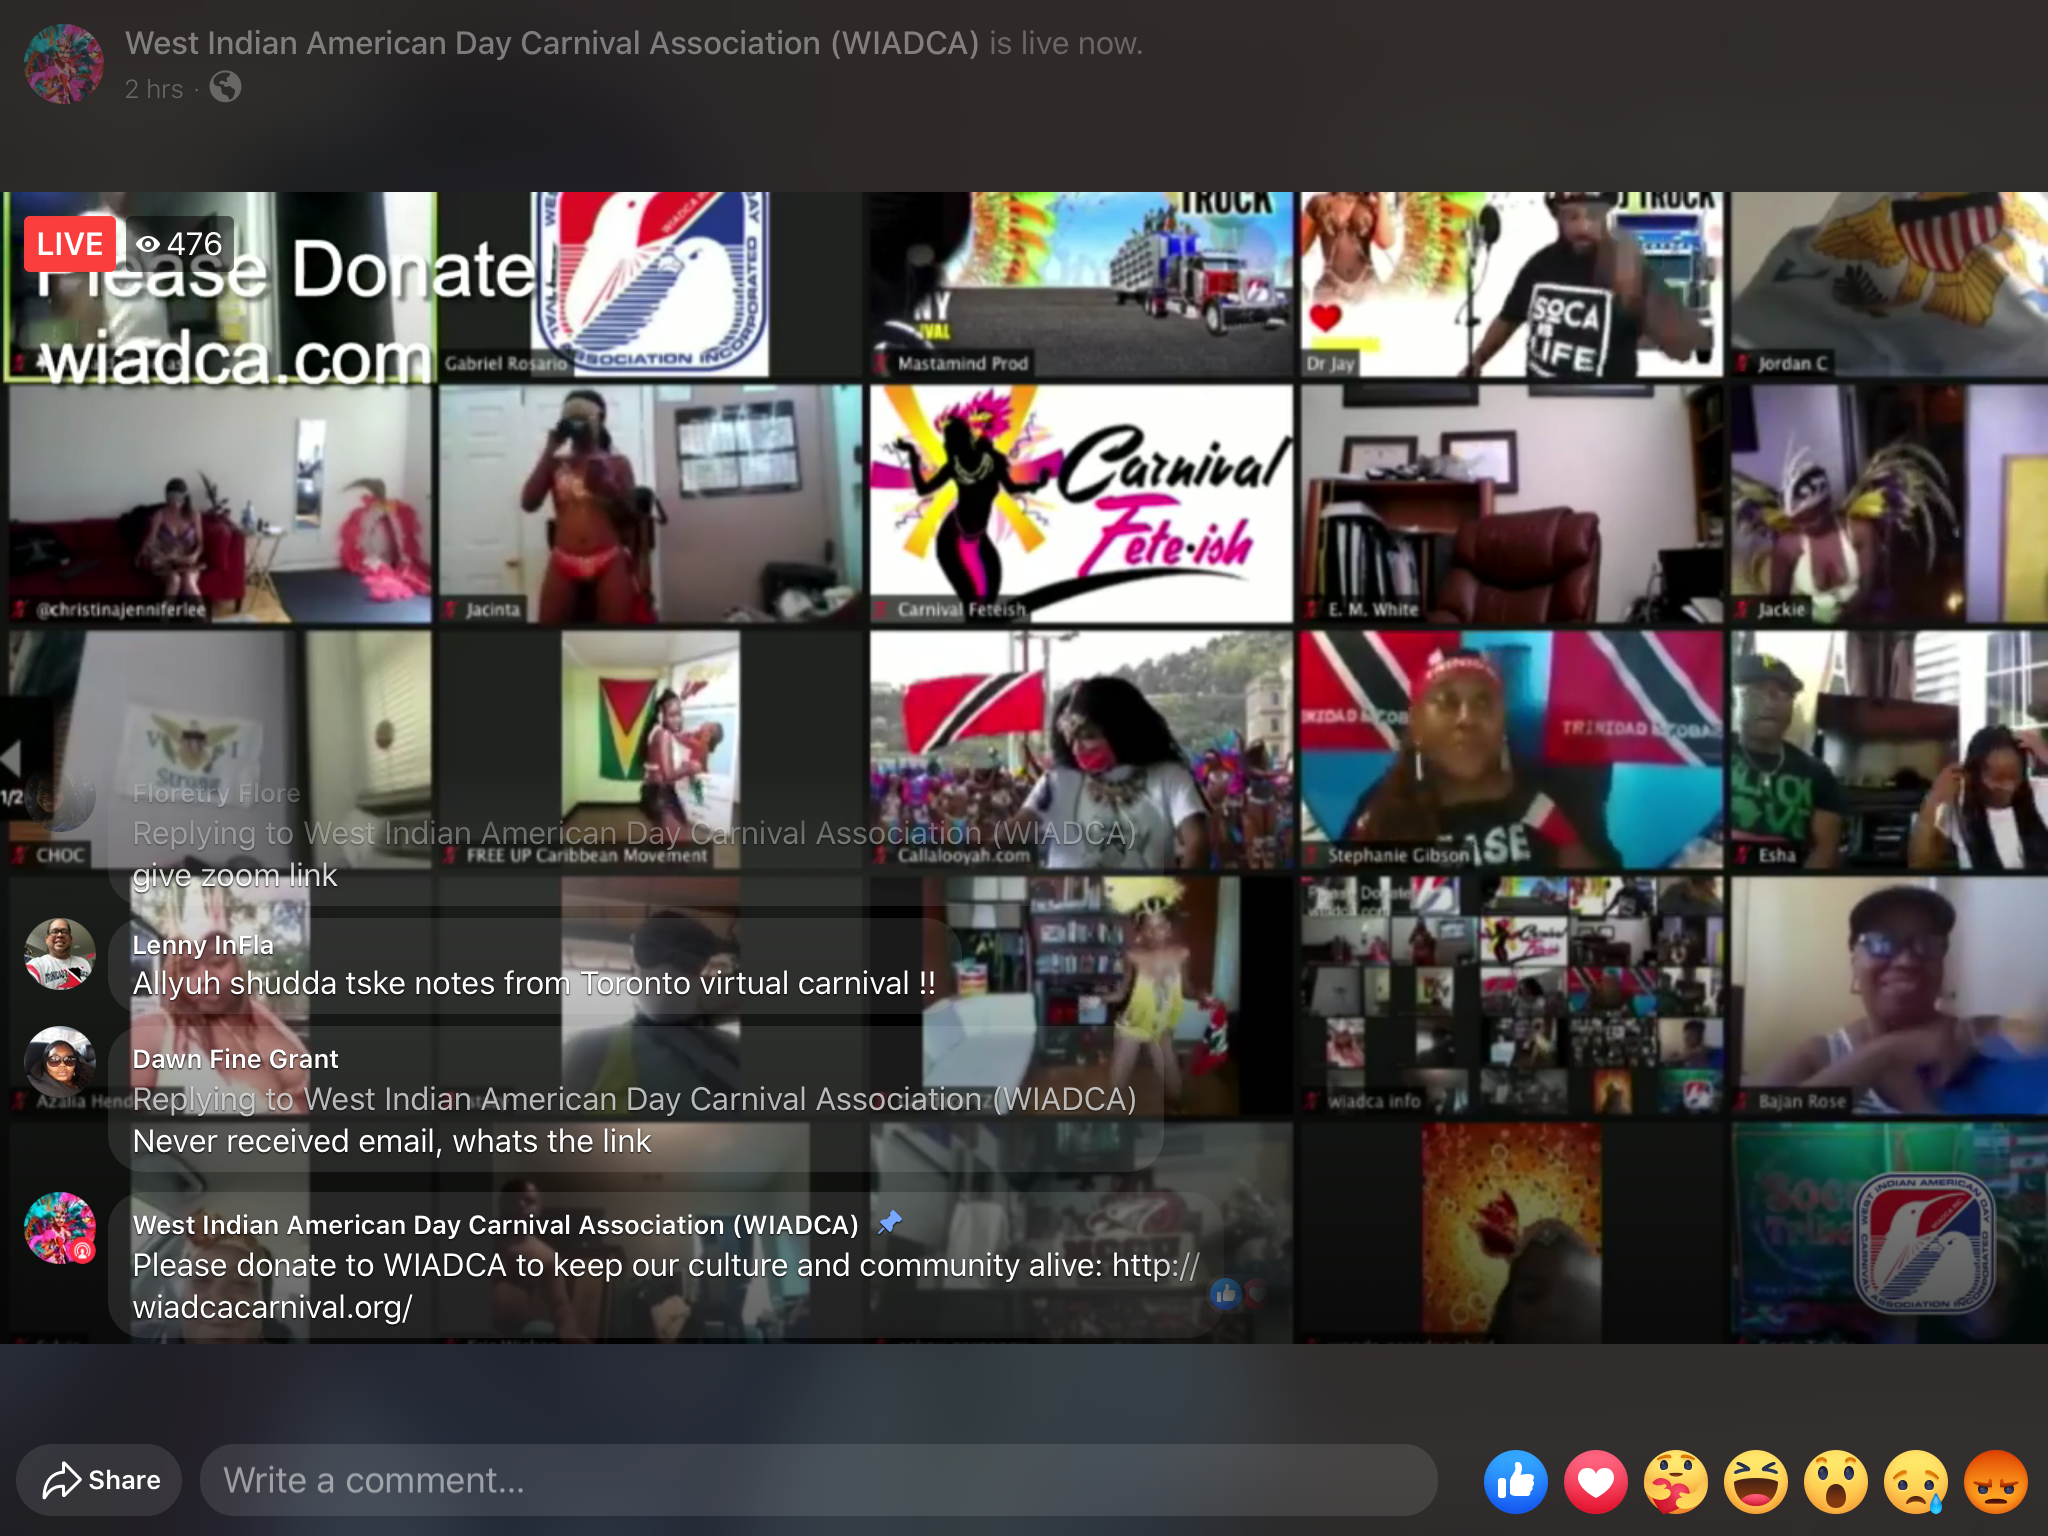Send the Haha laughing reaction
Image resolution: width=2048 pixels, height=1536 pixels.
[x=1756, y=1481]
